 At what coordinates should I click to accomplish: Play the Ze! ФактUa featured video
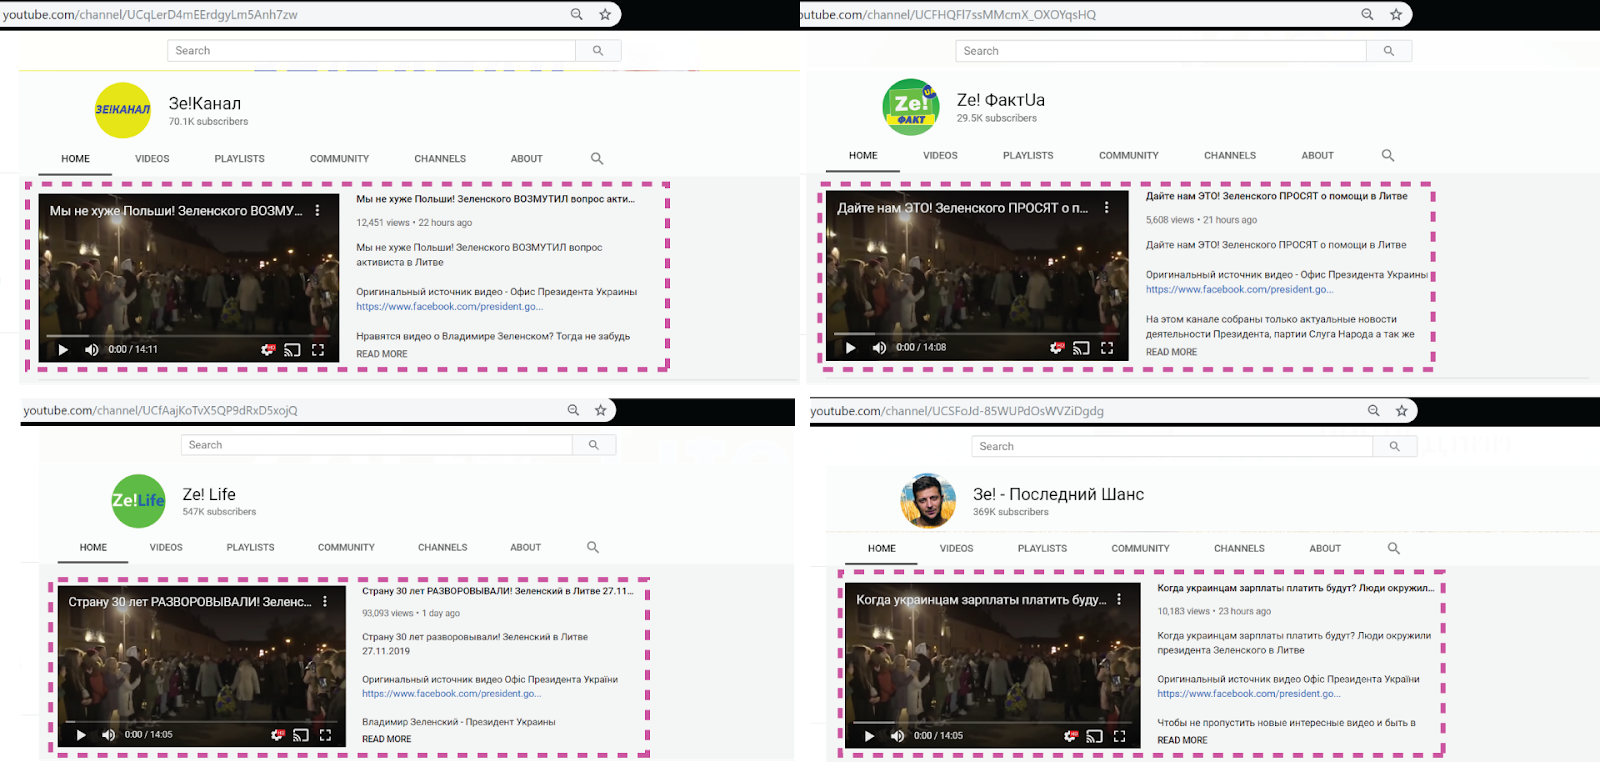(x=851, y=348)
